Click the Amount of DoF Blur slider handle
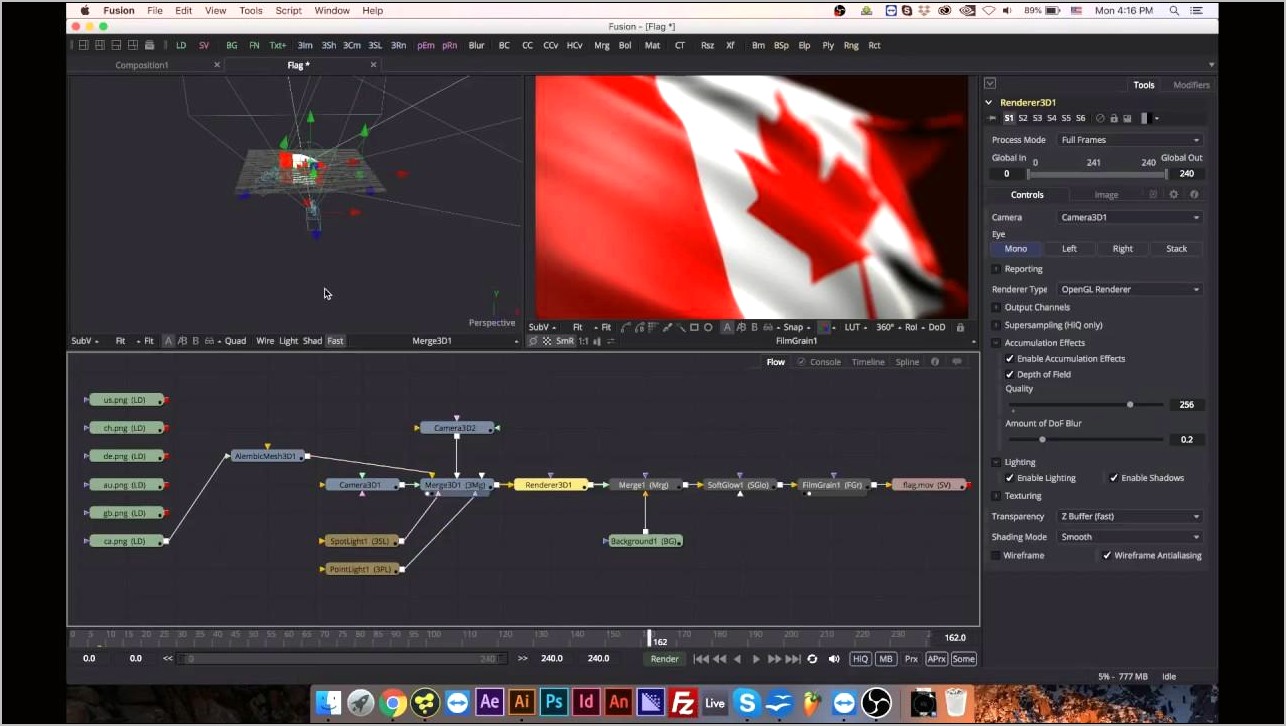Image resolution: width=1286 pixels, height=726 pixels. point(1042,439)
